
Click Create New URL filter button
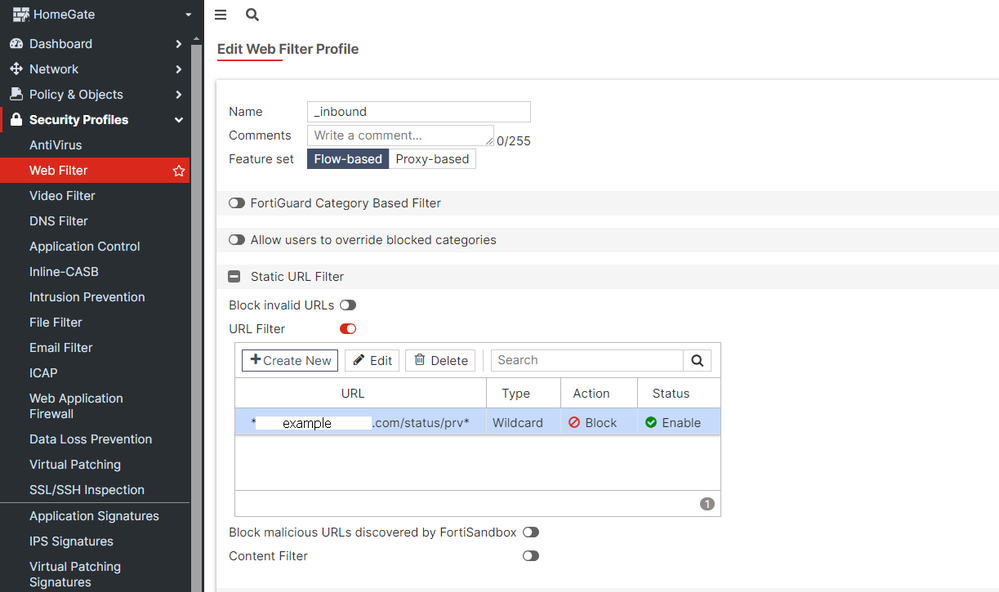click(290, 360)
